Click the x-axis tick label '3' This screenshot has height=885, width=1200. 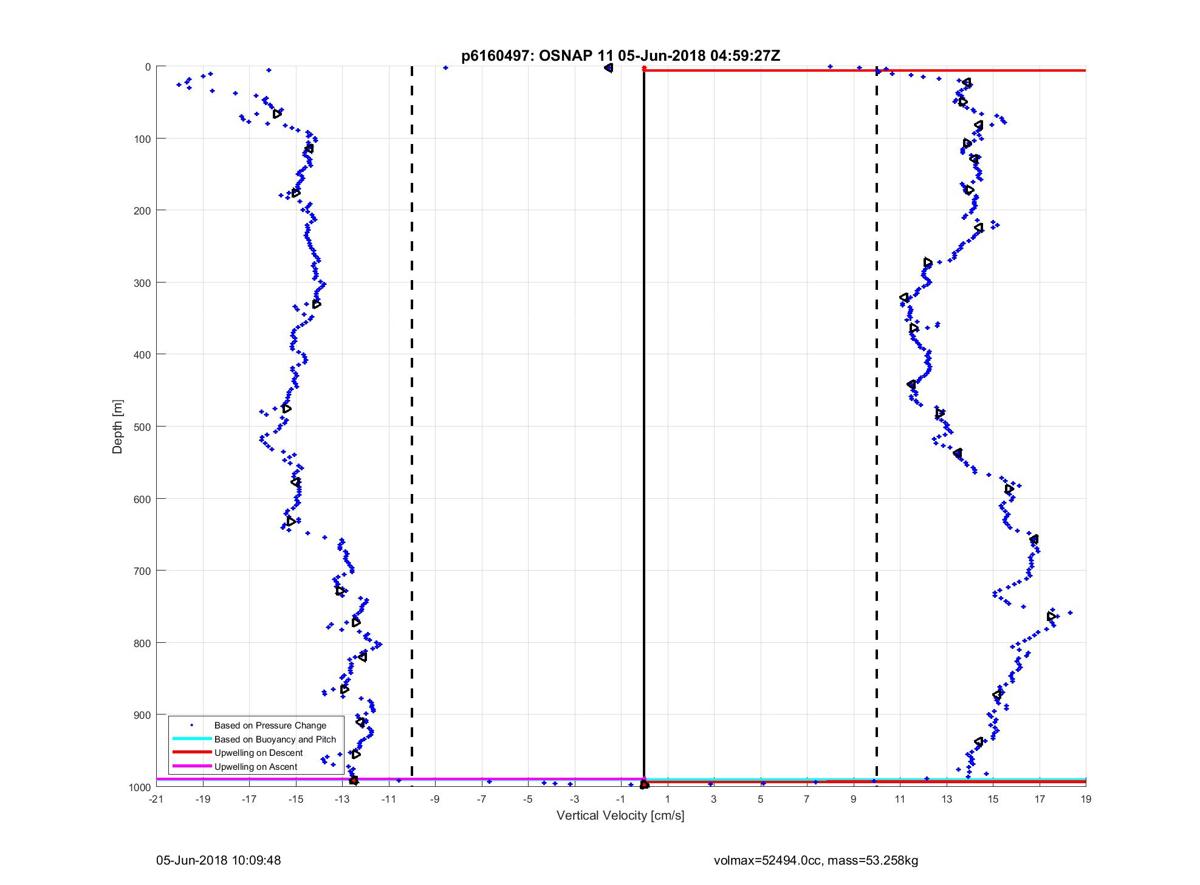coord(713,800)
